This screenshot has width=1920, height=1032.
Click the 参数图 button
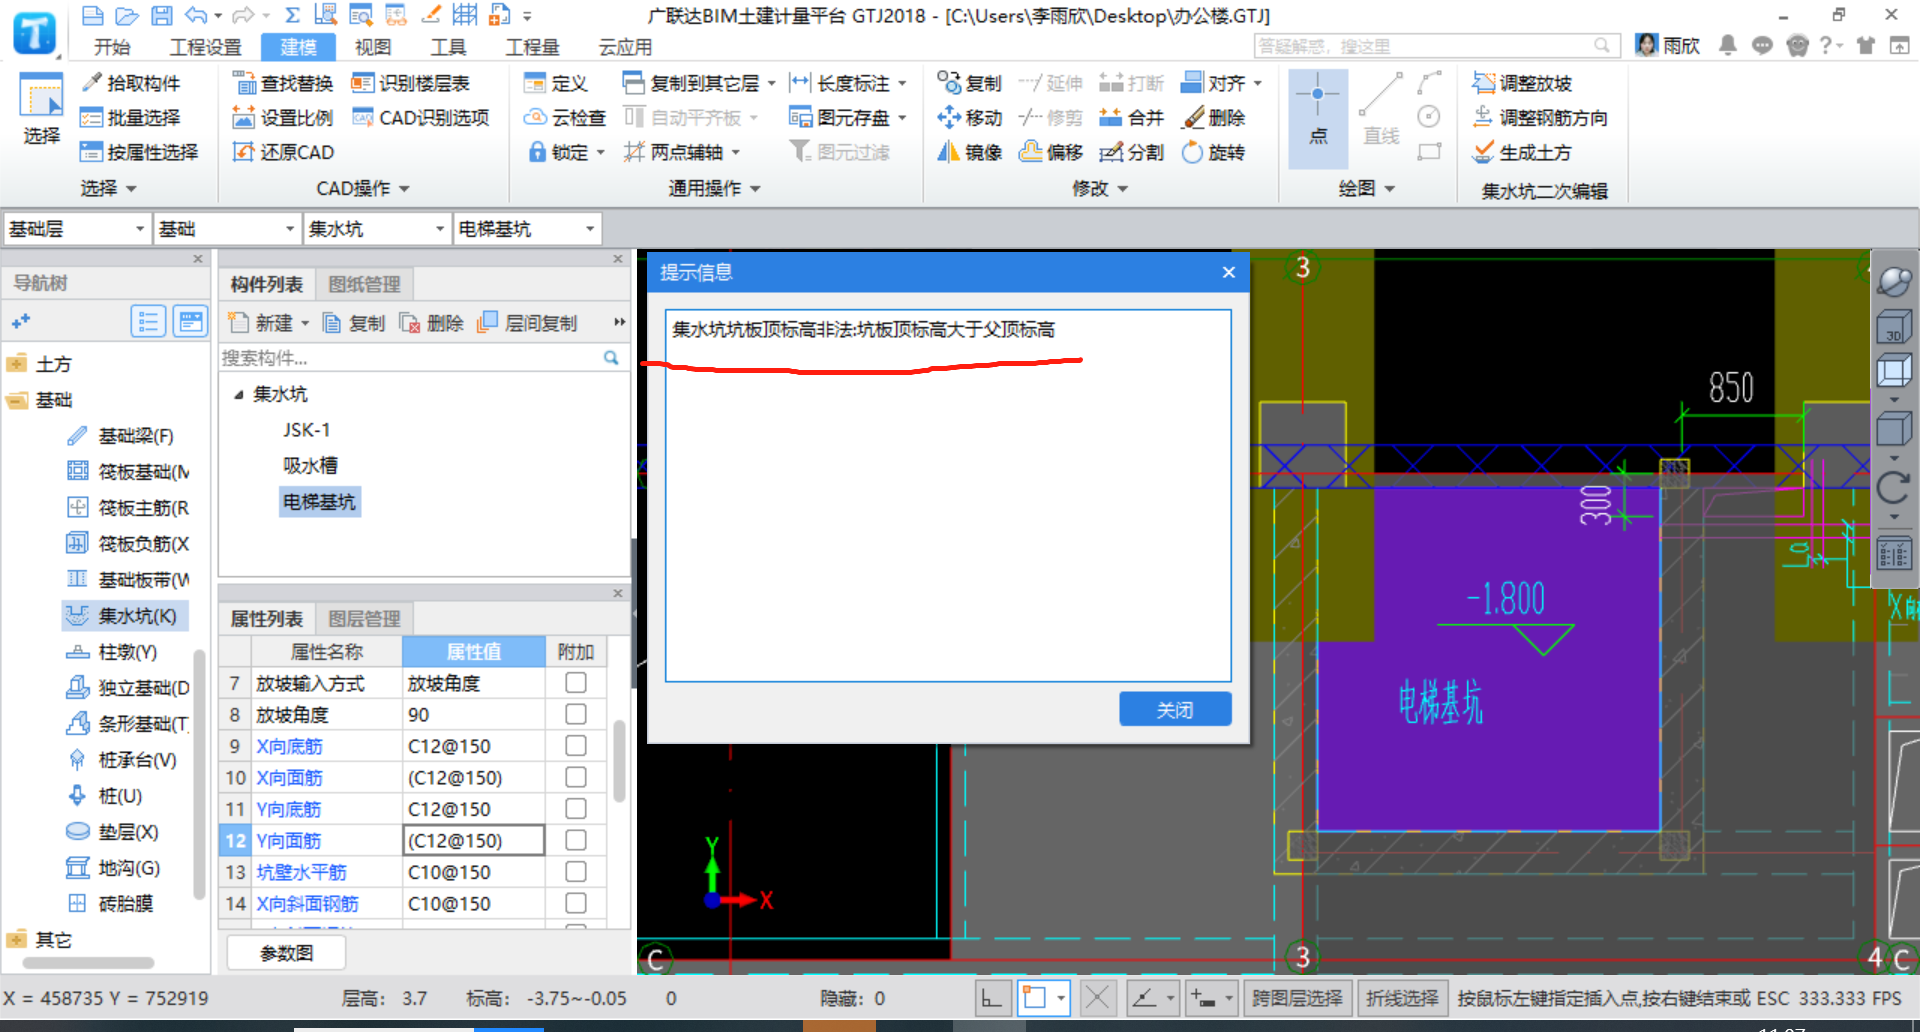[287, 953]
